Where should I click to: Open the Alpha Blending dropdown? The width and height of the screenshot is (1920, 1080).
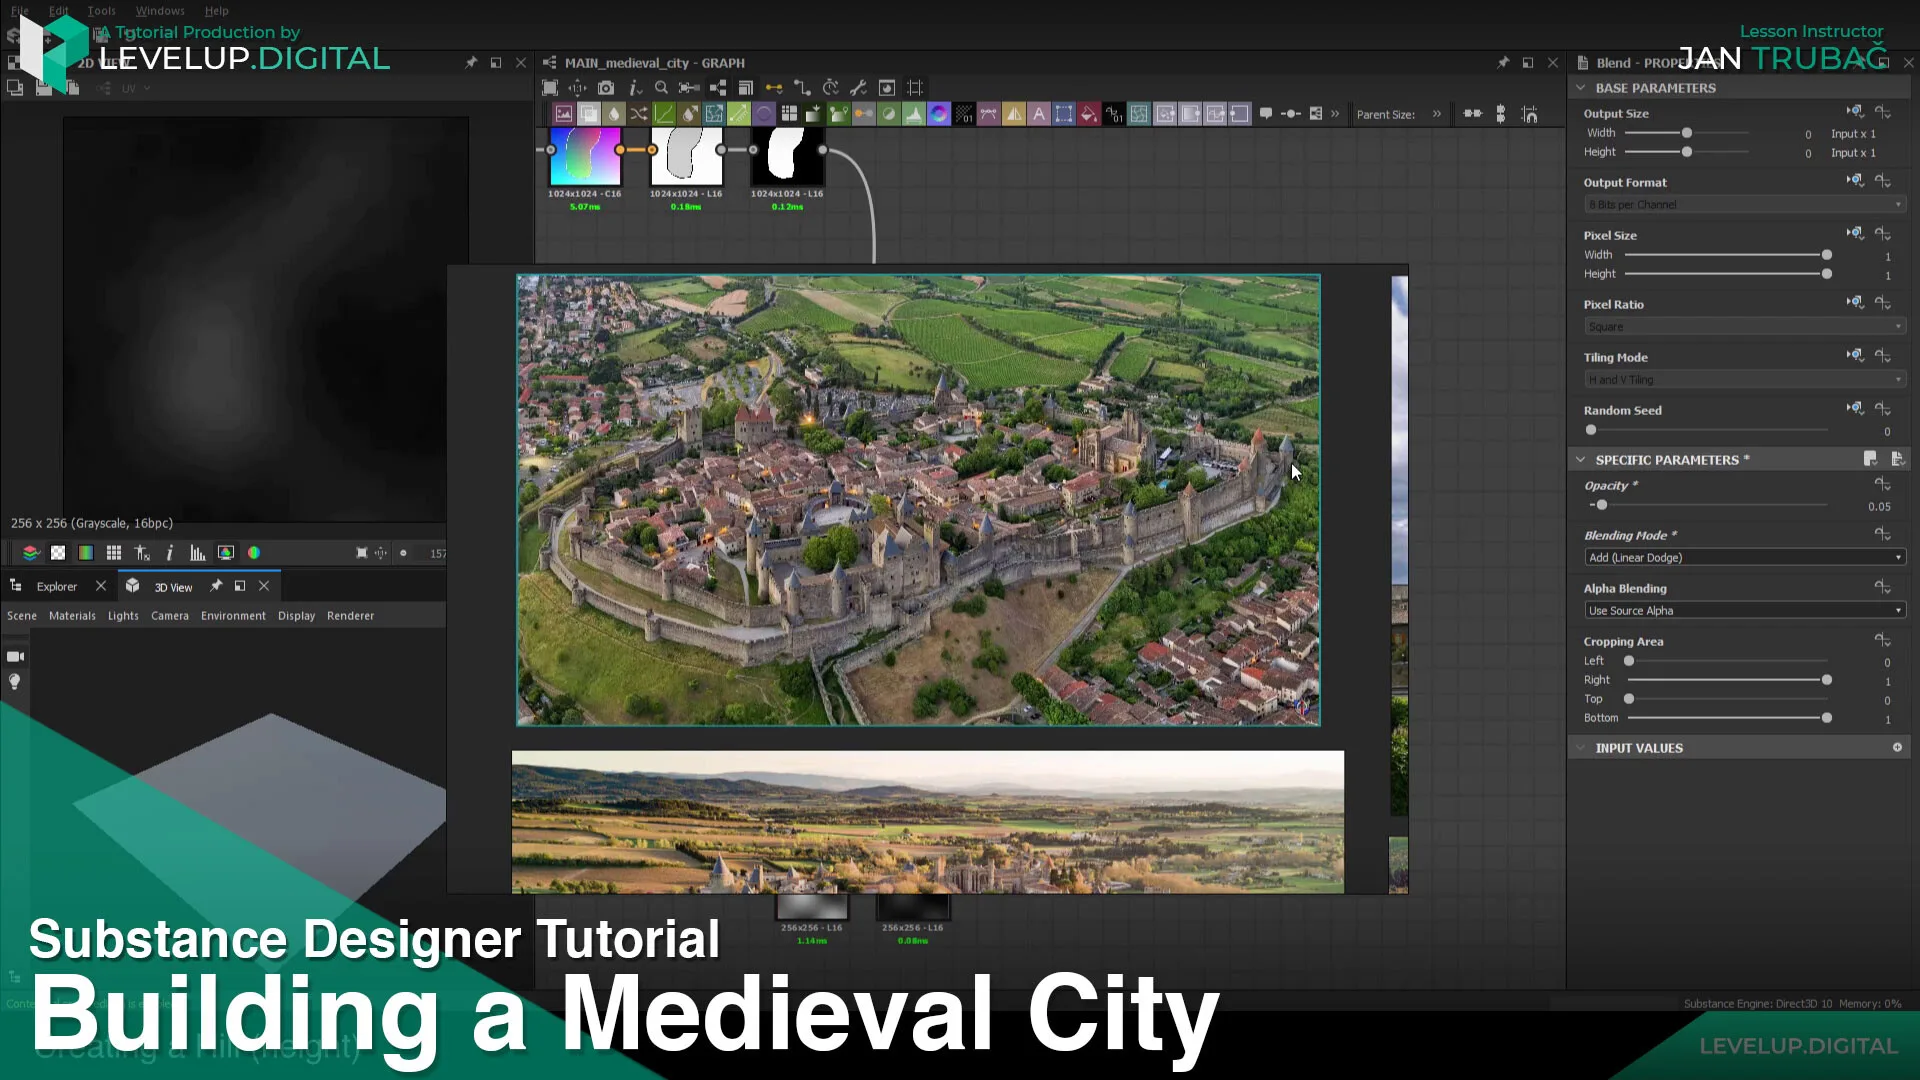(x=1742, y=609)
